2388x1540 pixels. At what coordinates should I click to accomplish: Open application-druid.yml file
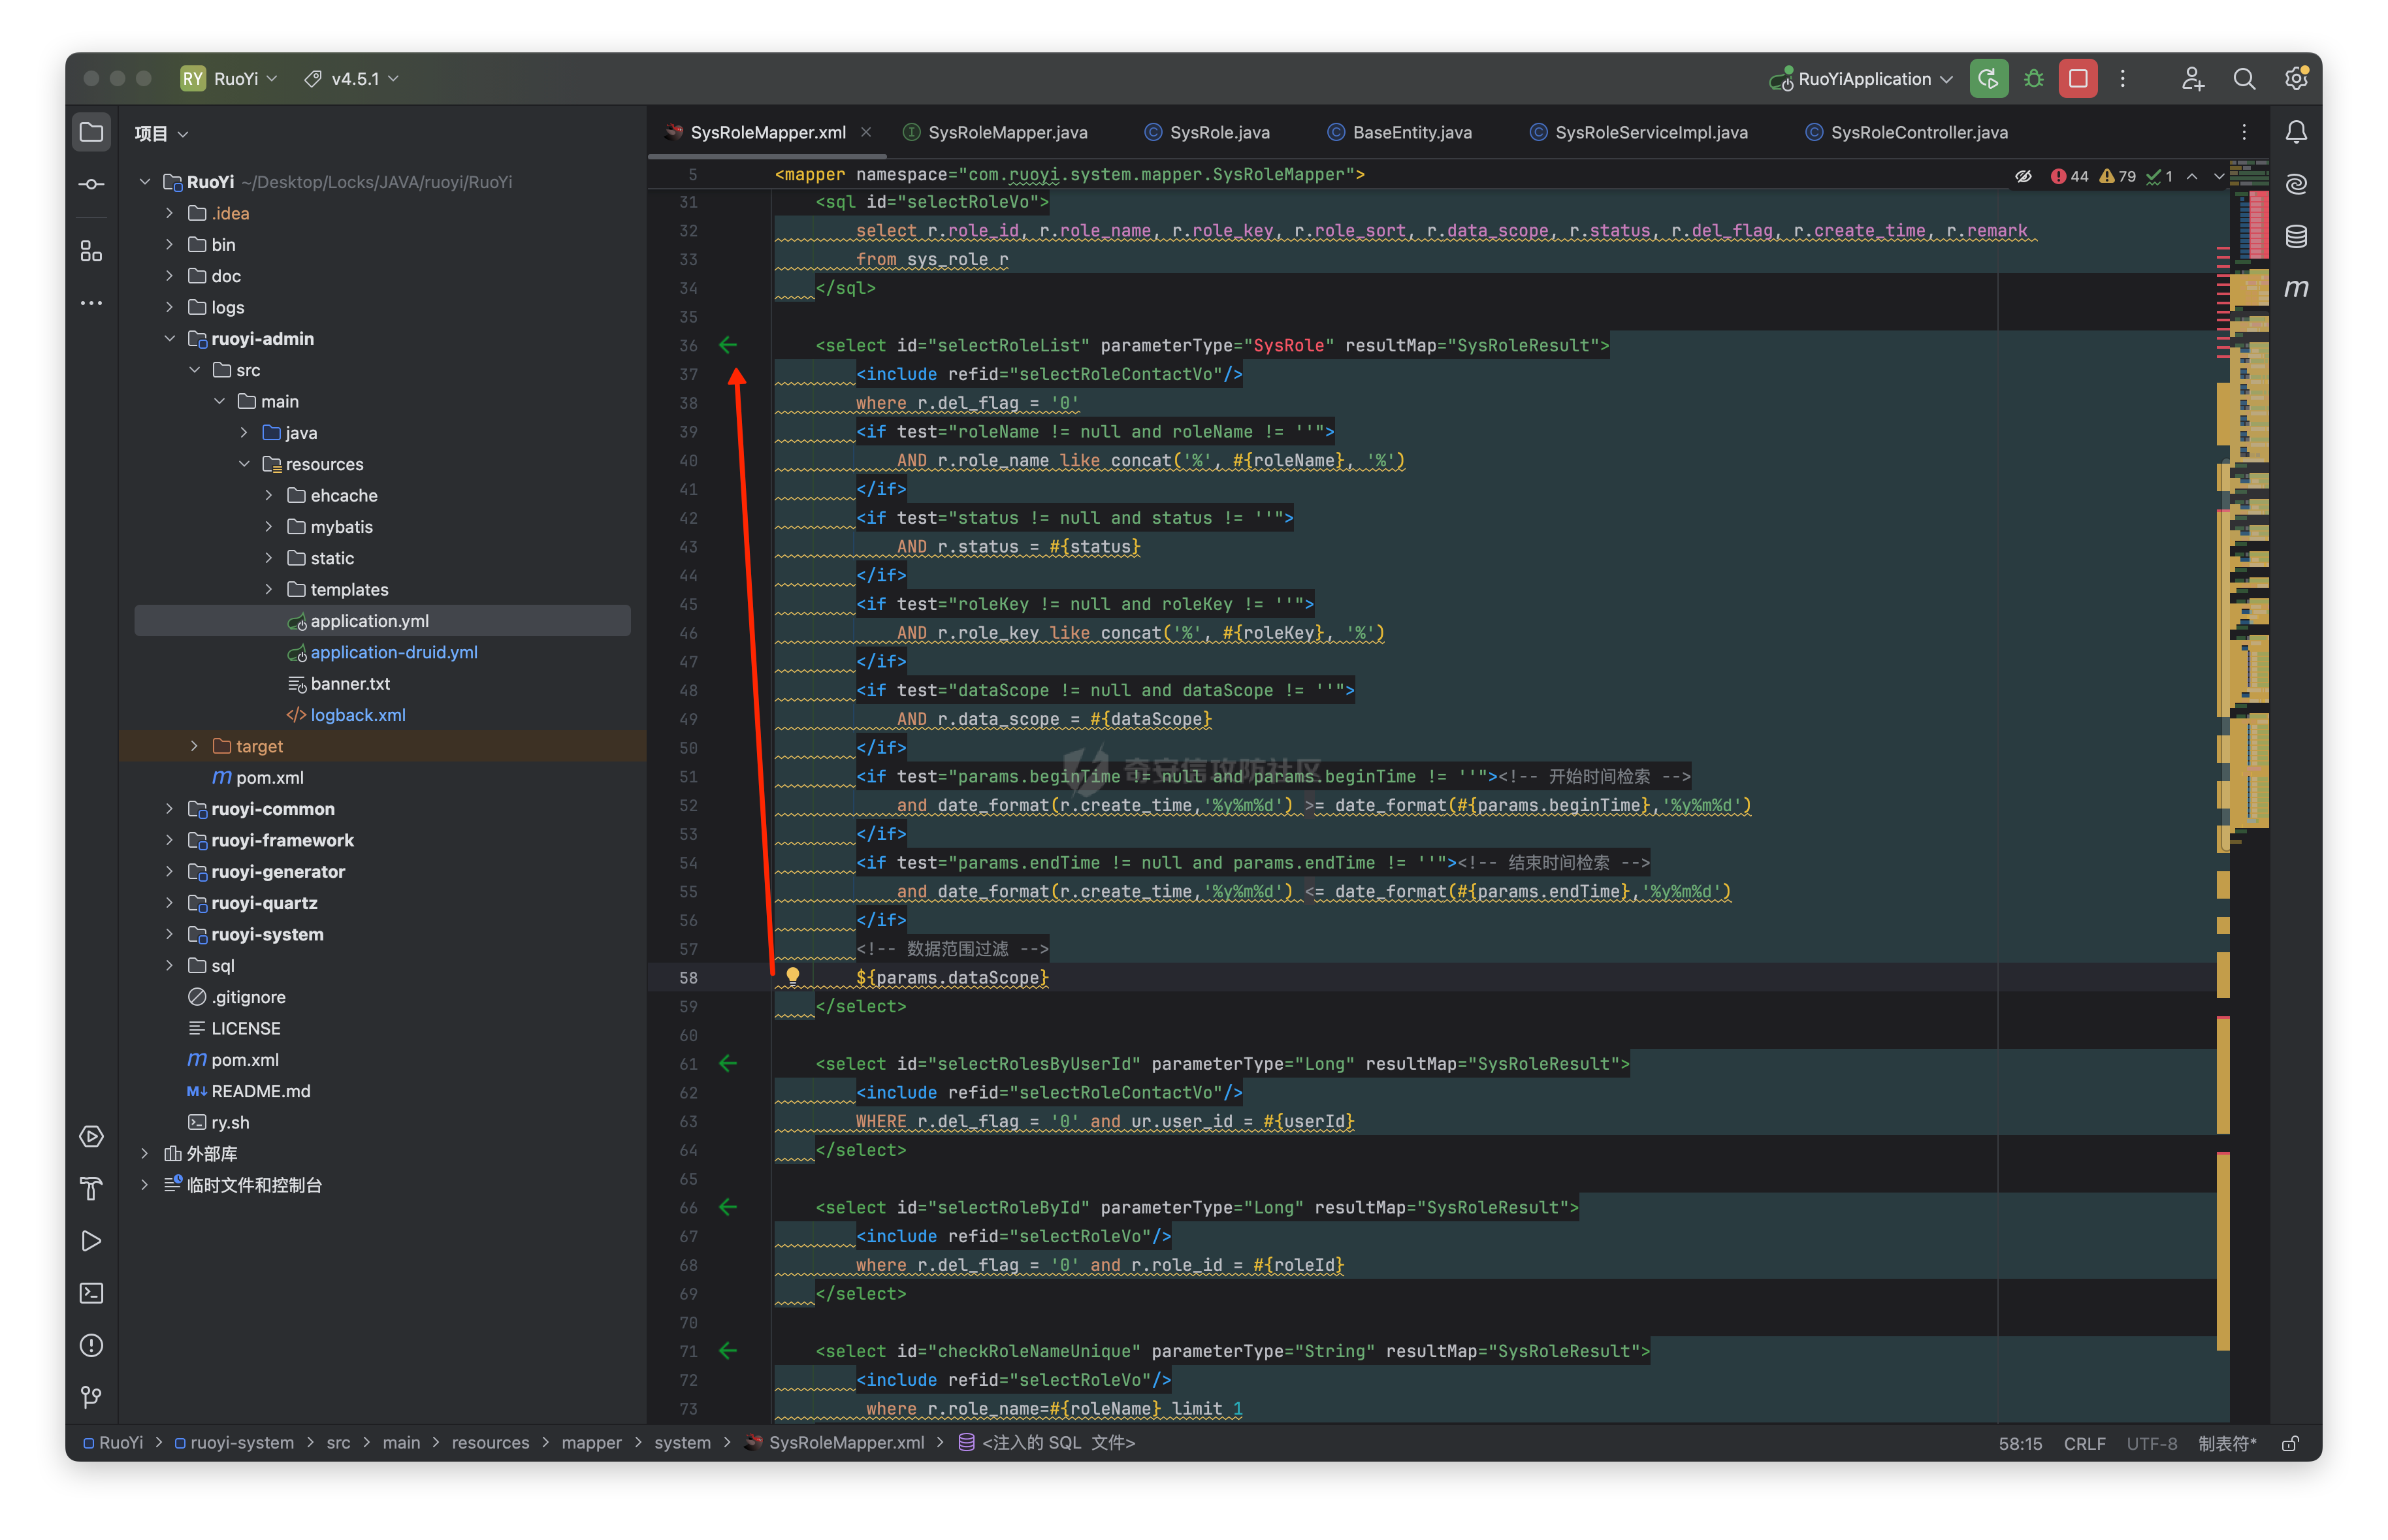[393, 652]
